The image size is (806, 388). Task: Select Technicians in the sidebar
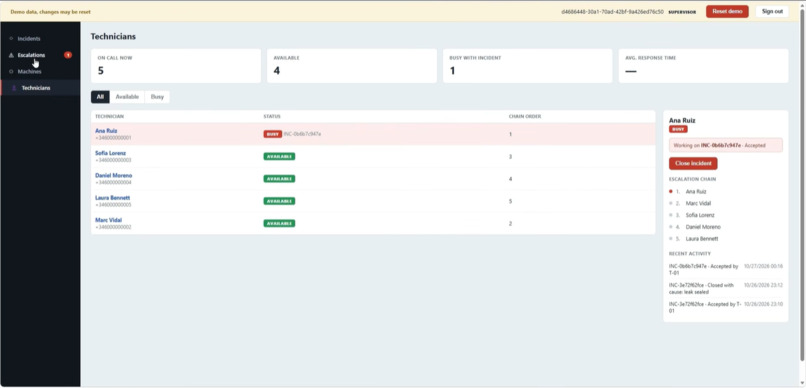[x=35, y=88]
